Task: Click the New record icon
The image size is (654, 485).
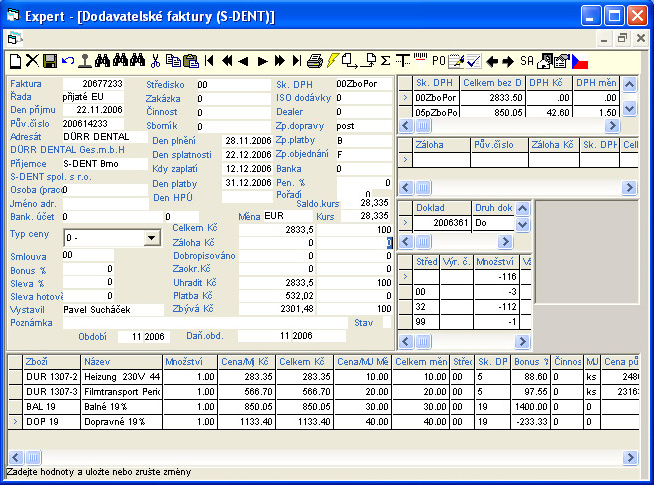Action: pyautogui.click(x=14, y=61)
